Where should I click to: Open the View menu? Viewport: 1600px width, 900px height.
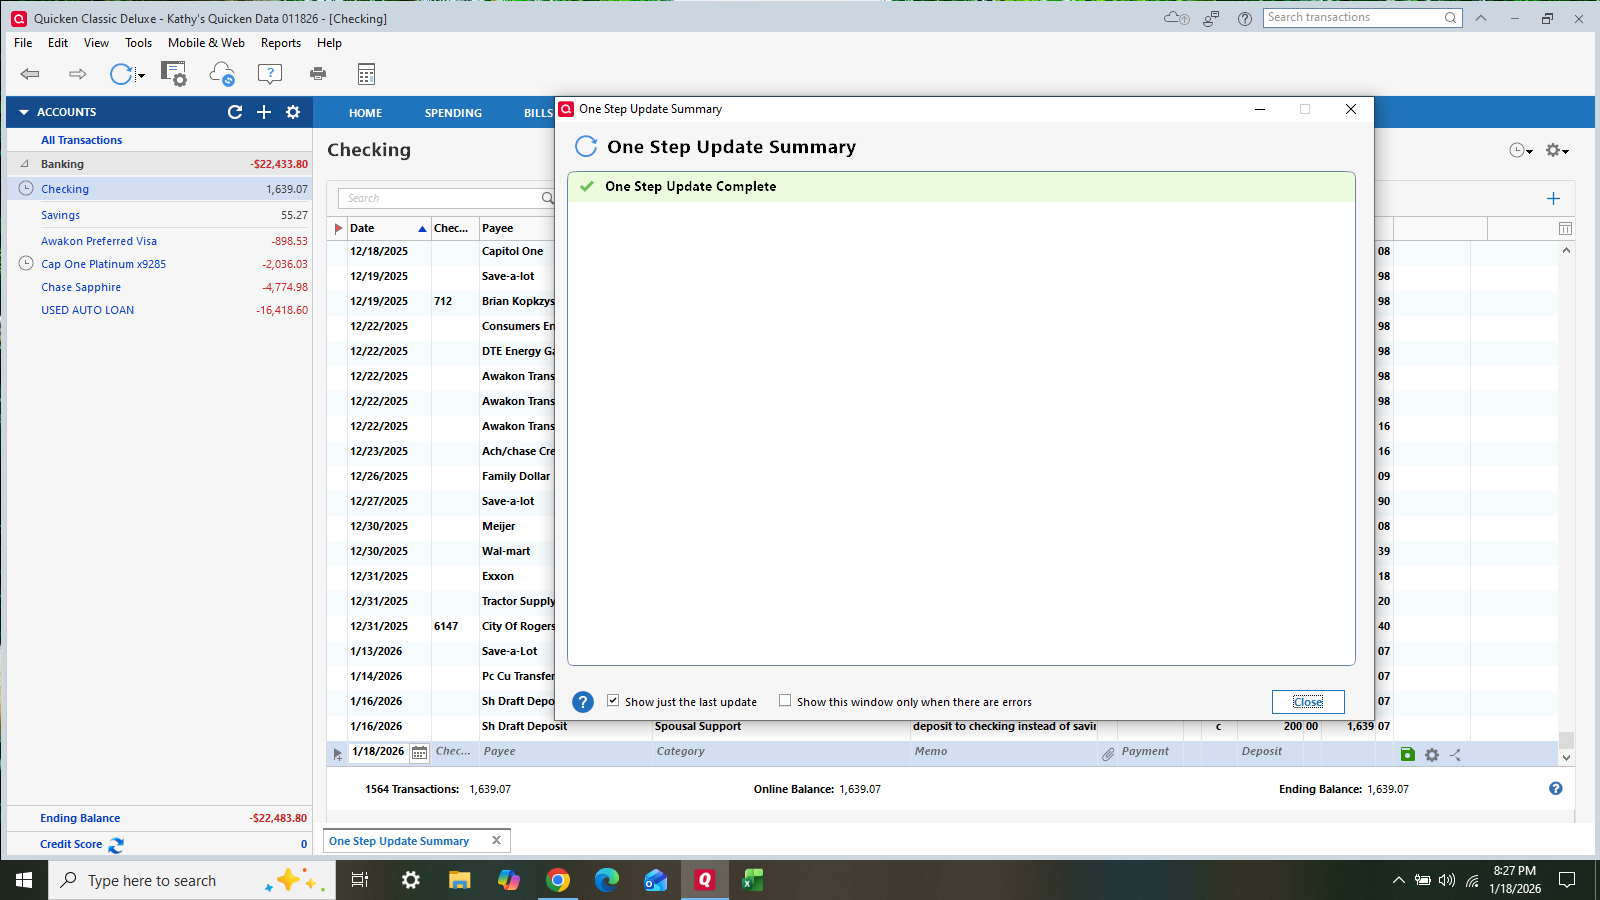(96, 43)
